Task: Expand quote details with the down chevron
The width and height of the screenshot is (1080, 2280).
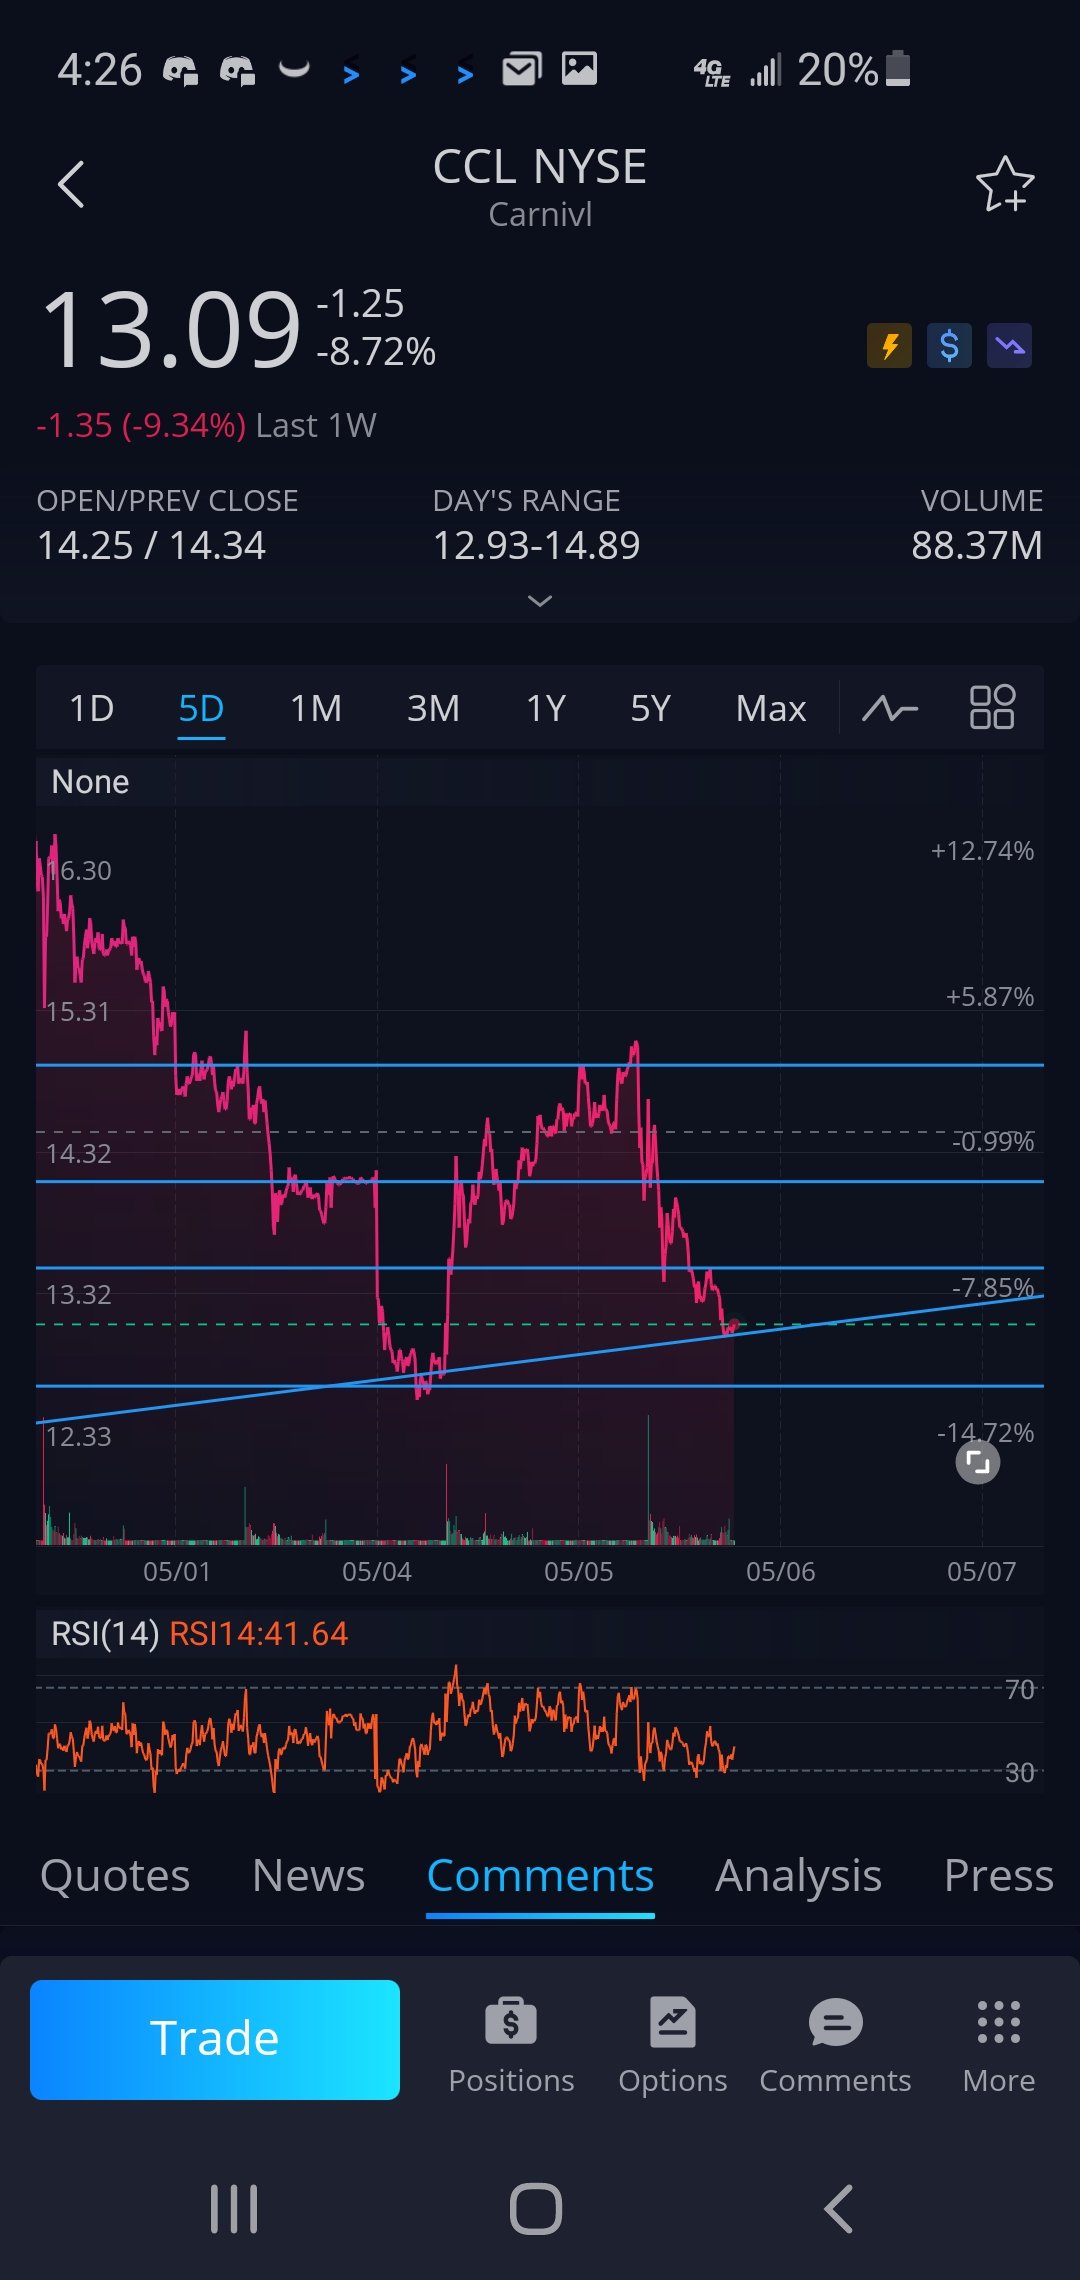Action: point(540,601)
